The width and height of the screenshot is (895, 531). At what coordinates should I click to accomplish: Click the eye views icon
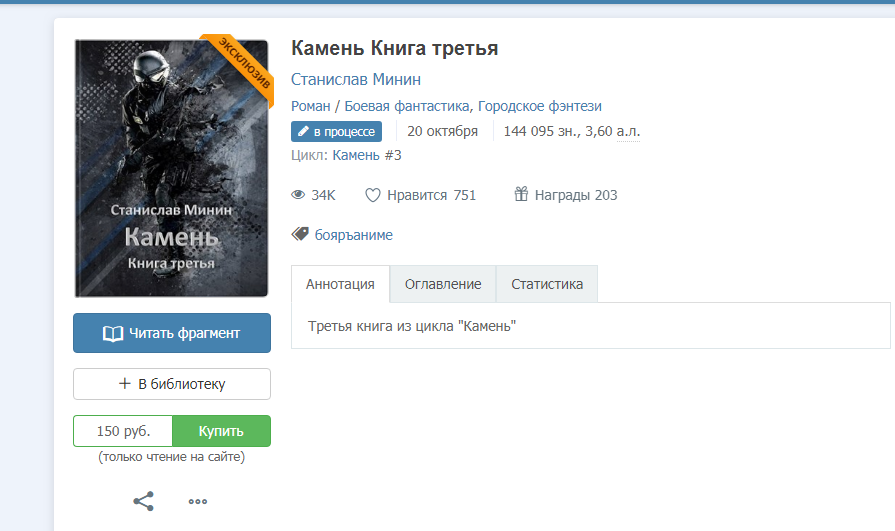click(x=298, y=195)
